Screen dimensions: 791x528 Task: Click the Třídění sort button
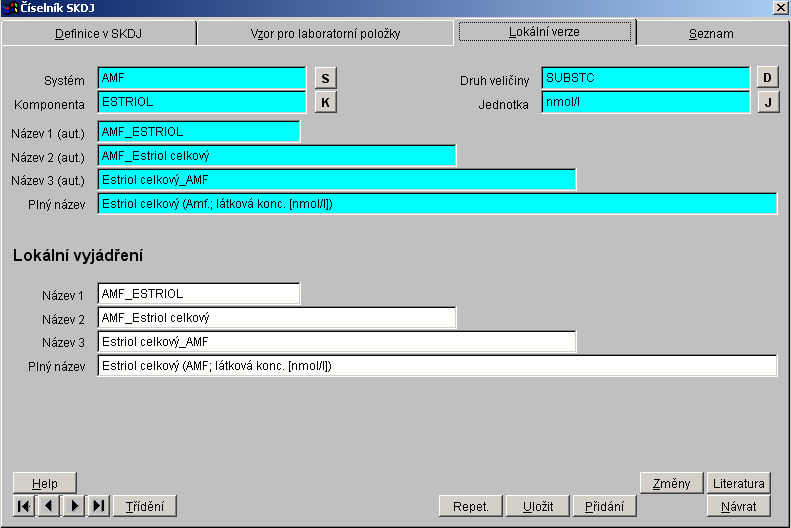145,506
